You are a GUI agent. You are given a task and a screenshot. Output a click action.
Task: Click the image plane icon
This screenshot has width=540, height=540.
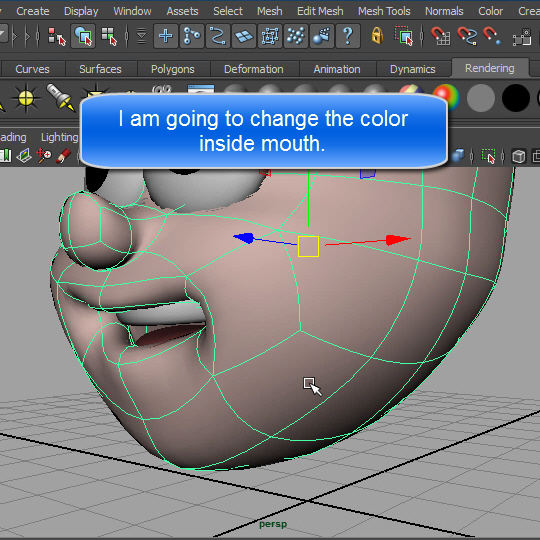coord(24,156)
